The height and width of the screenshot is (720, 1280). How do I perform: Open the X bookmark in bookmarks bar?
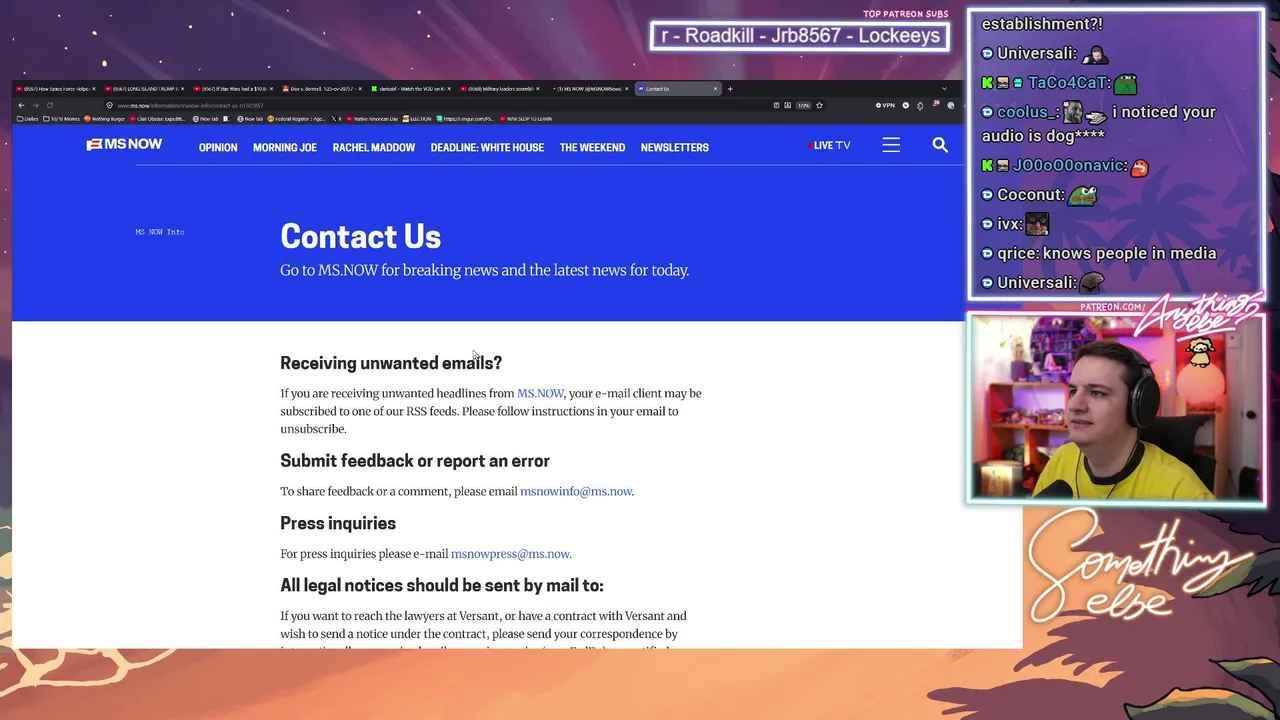[335, 119]
